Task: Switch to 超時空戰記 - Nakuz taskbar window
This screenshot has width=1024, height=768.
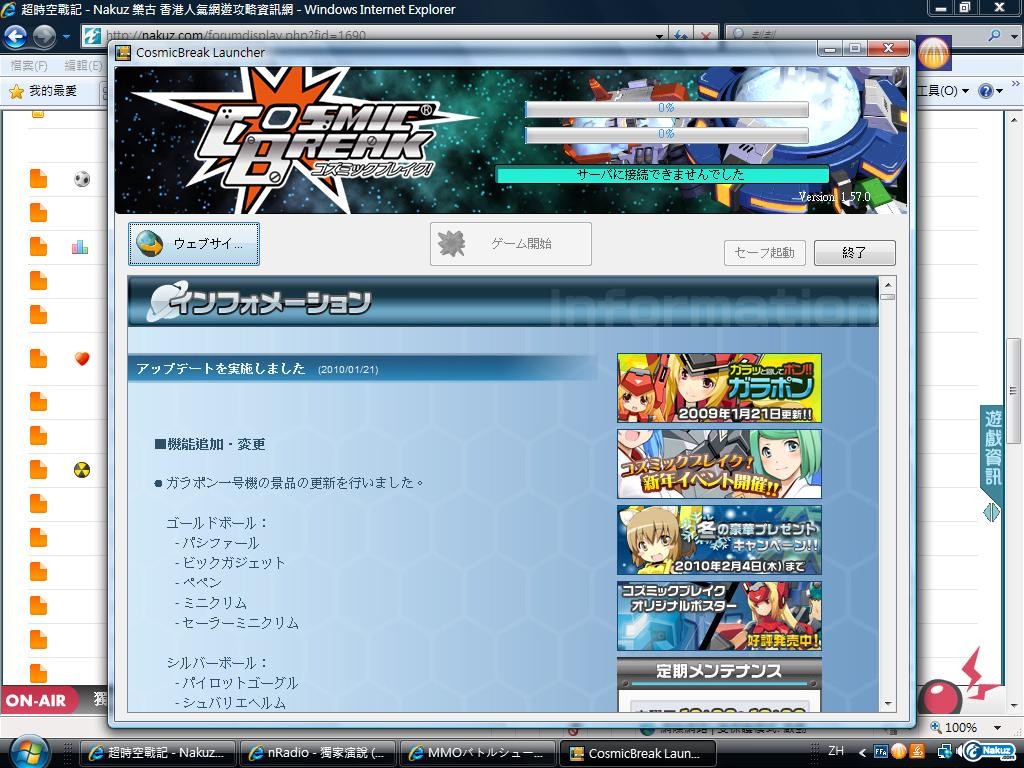Action: (x=158, y=753)
